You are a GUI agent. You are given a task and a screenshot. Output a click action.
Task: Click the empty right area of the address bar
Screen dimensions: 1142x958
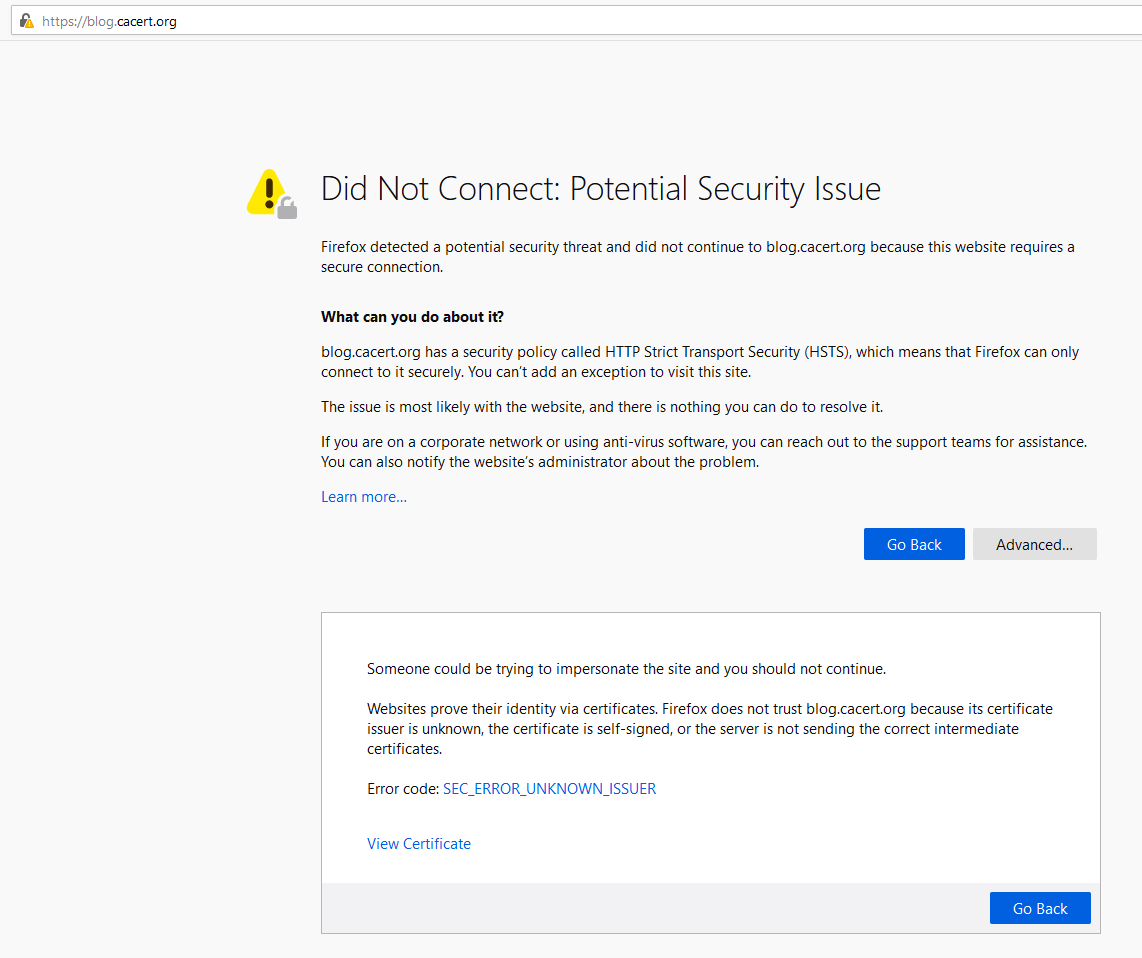coord(700,21)
